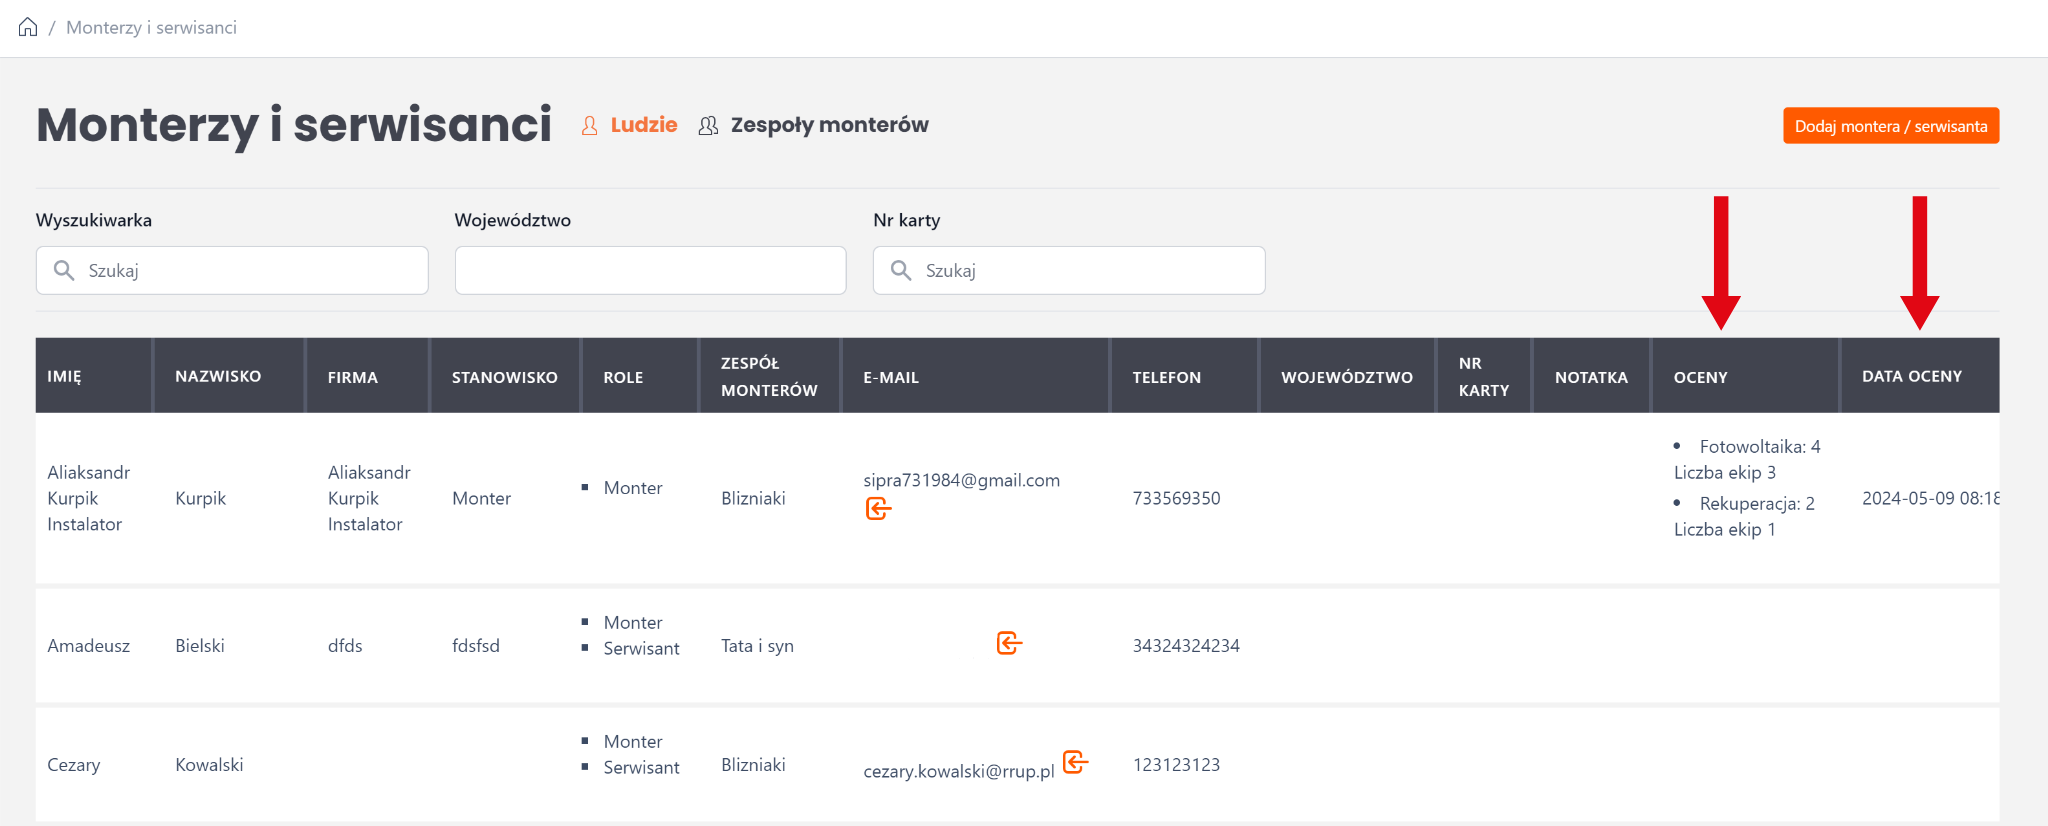Sort by the Oceny column header
The image size is (2048, 826).
tap(1700, 377)
